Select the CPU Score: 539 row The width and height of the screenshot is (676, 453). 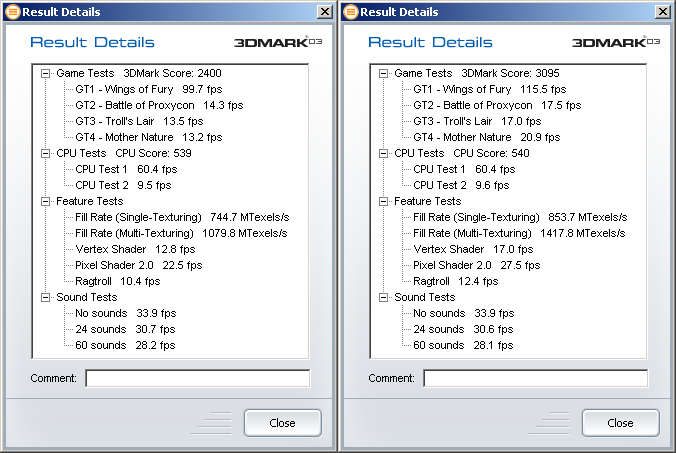(124, 153)
